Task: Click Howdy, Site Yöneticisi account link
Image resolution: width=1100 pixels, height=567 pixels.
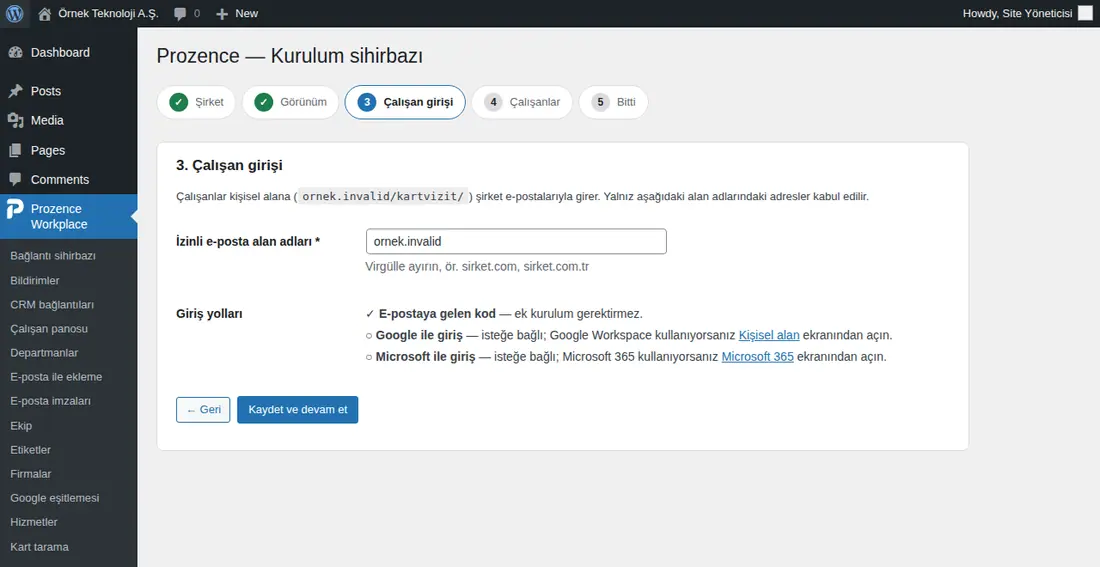Action: [1017, 14]
